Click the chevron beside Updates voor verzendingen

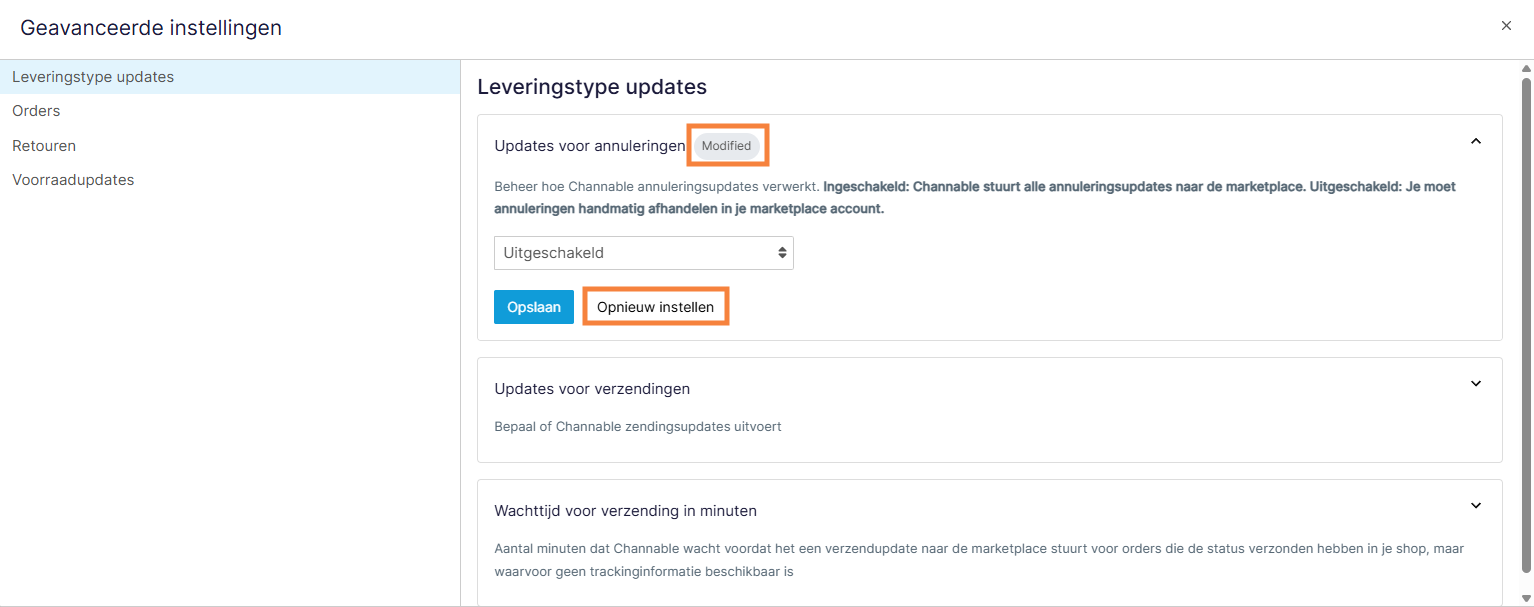tap(1475, 383)
